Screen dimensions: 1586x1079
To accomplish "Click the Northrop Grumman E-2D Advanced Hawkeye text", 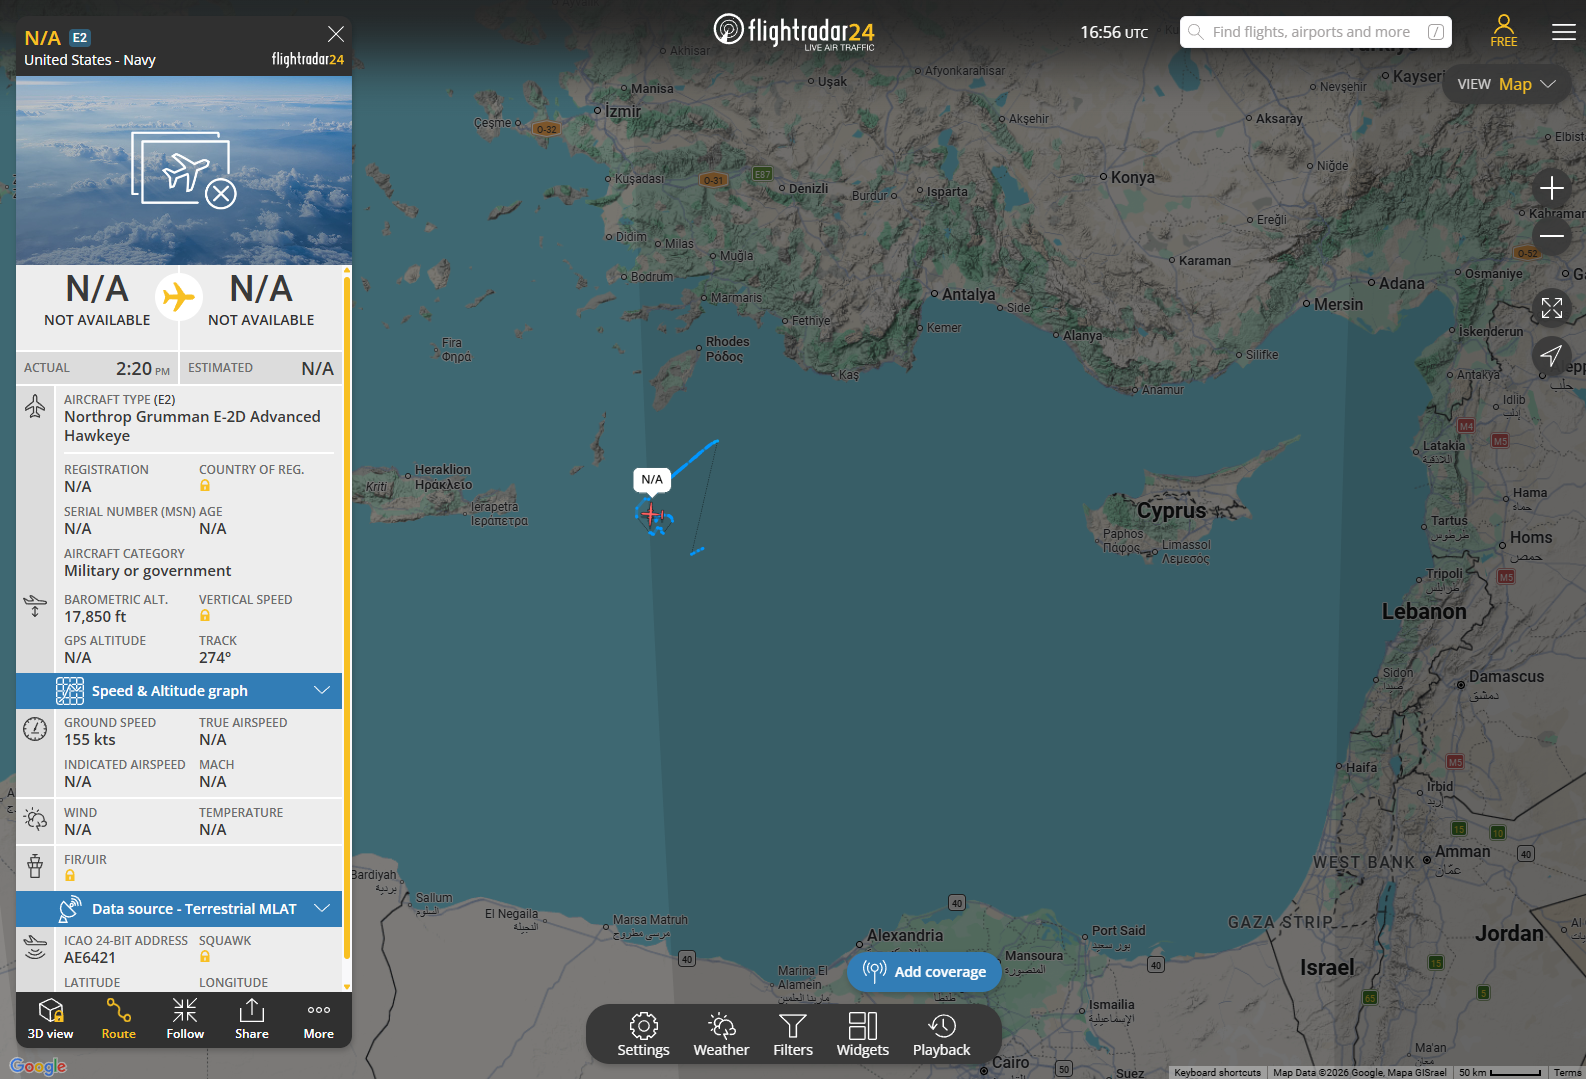I will [192, 426].
